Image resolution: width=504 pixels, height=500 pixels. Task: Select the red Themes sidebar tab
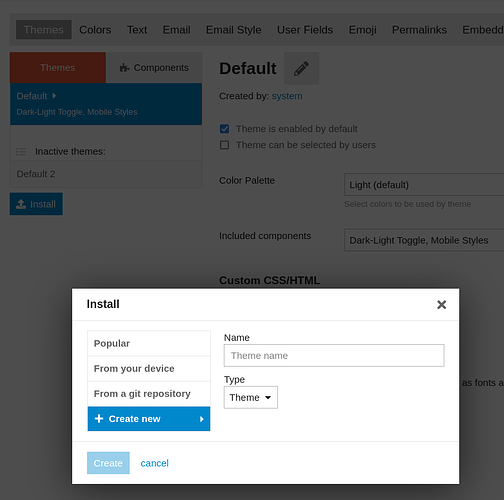coord(58,68)
